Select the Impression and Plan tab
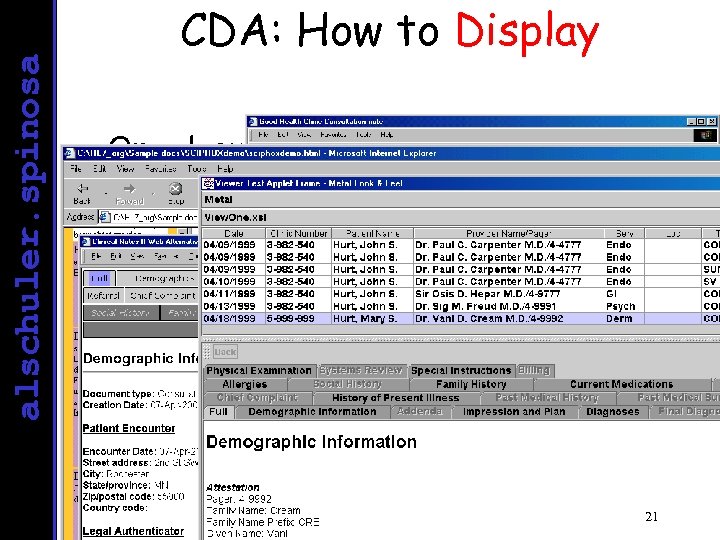 coord(514,411)
